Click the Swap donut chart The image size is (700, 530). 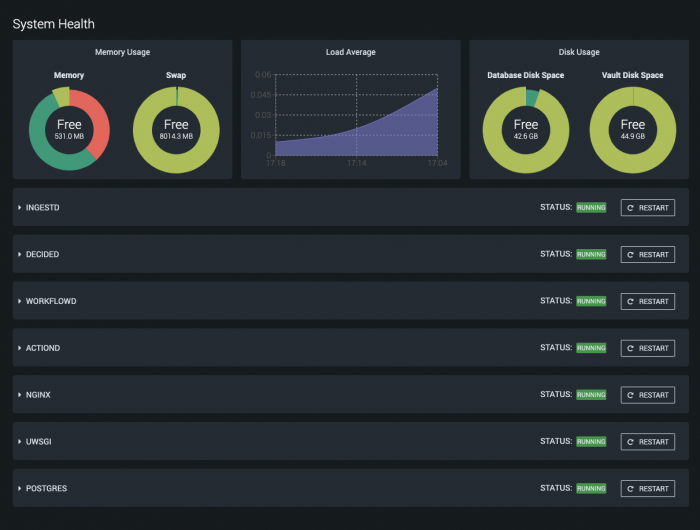pos(176,129)
